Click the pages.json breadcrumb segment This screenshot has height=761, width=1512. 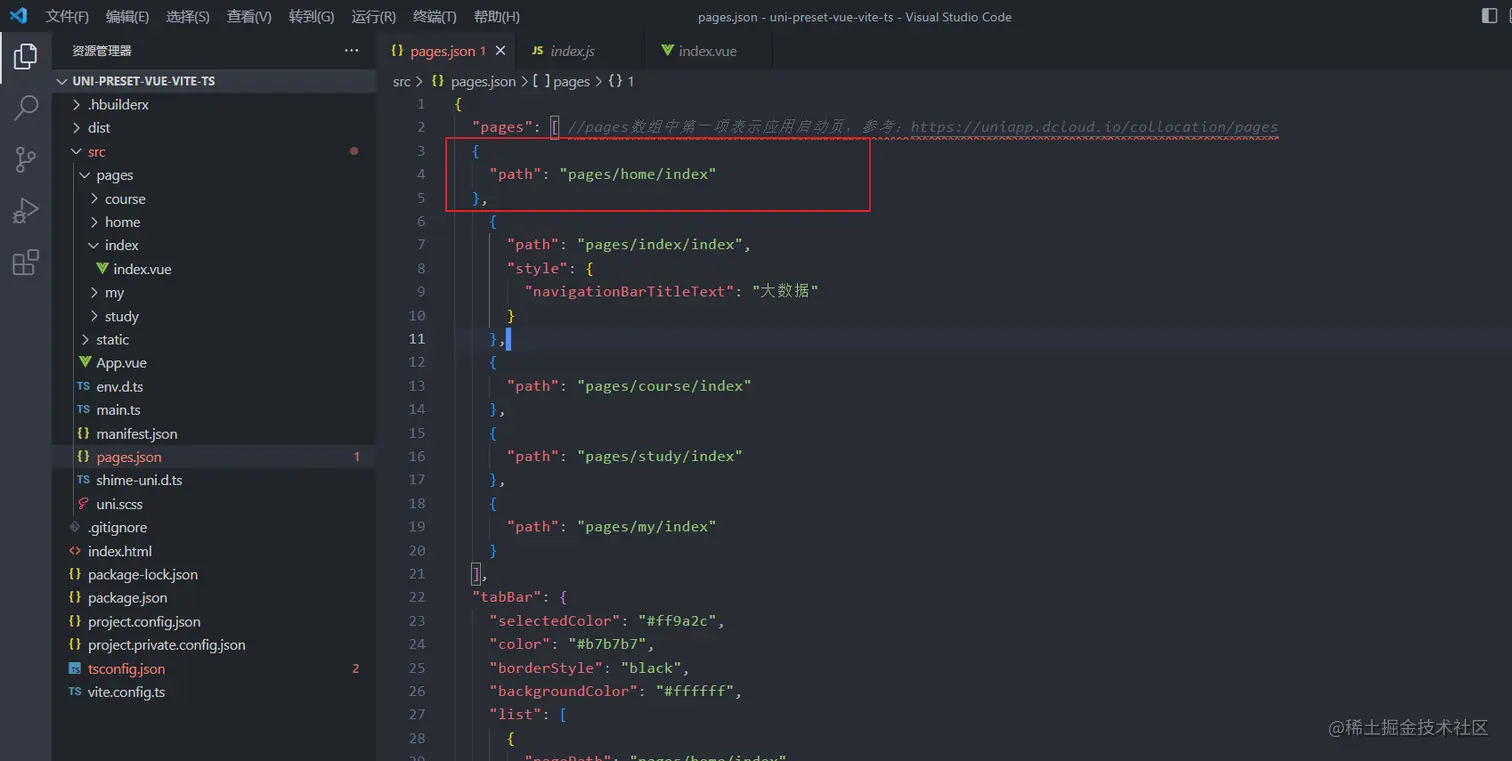(x=483, y=82)
